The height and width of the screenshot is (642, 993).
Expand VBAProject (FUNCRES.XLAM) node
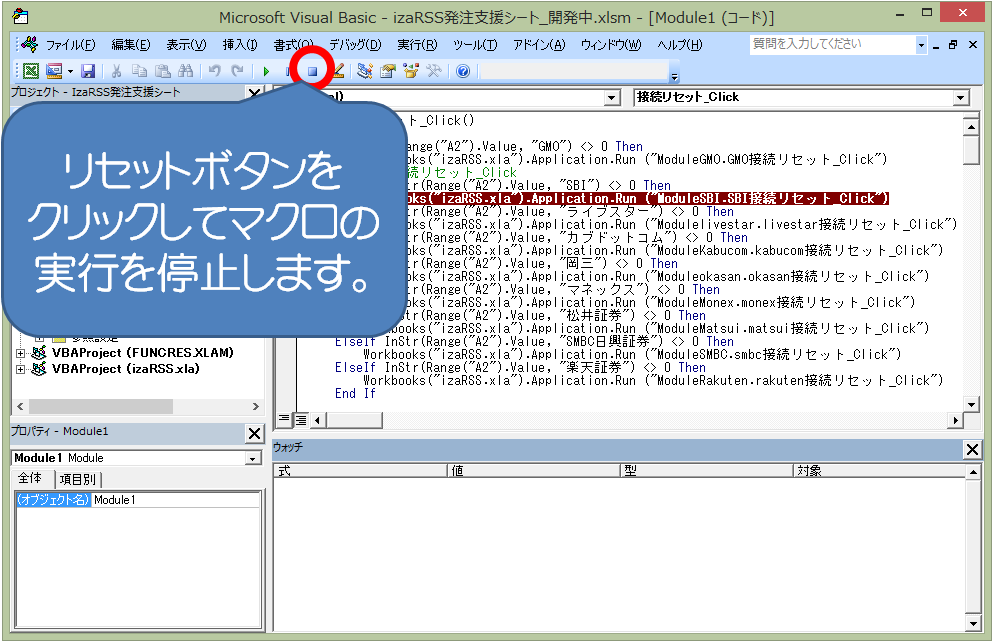[x=20, y=353]
